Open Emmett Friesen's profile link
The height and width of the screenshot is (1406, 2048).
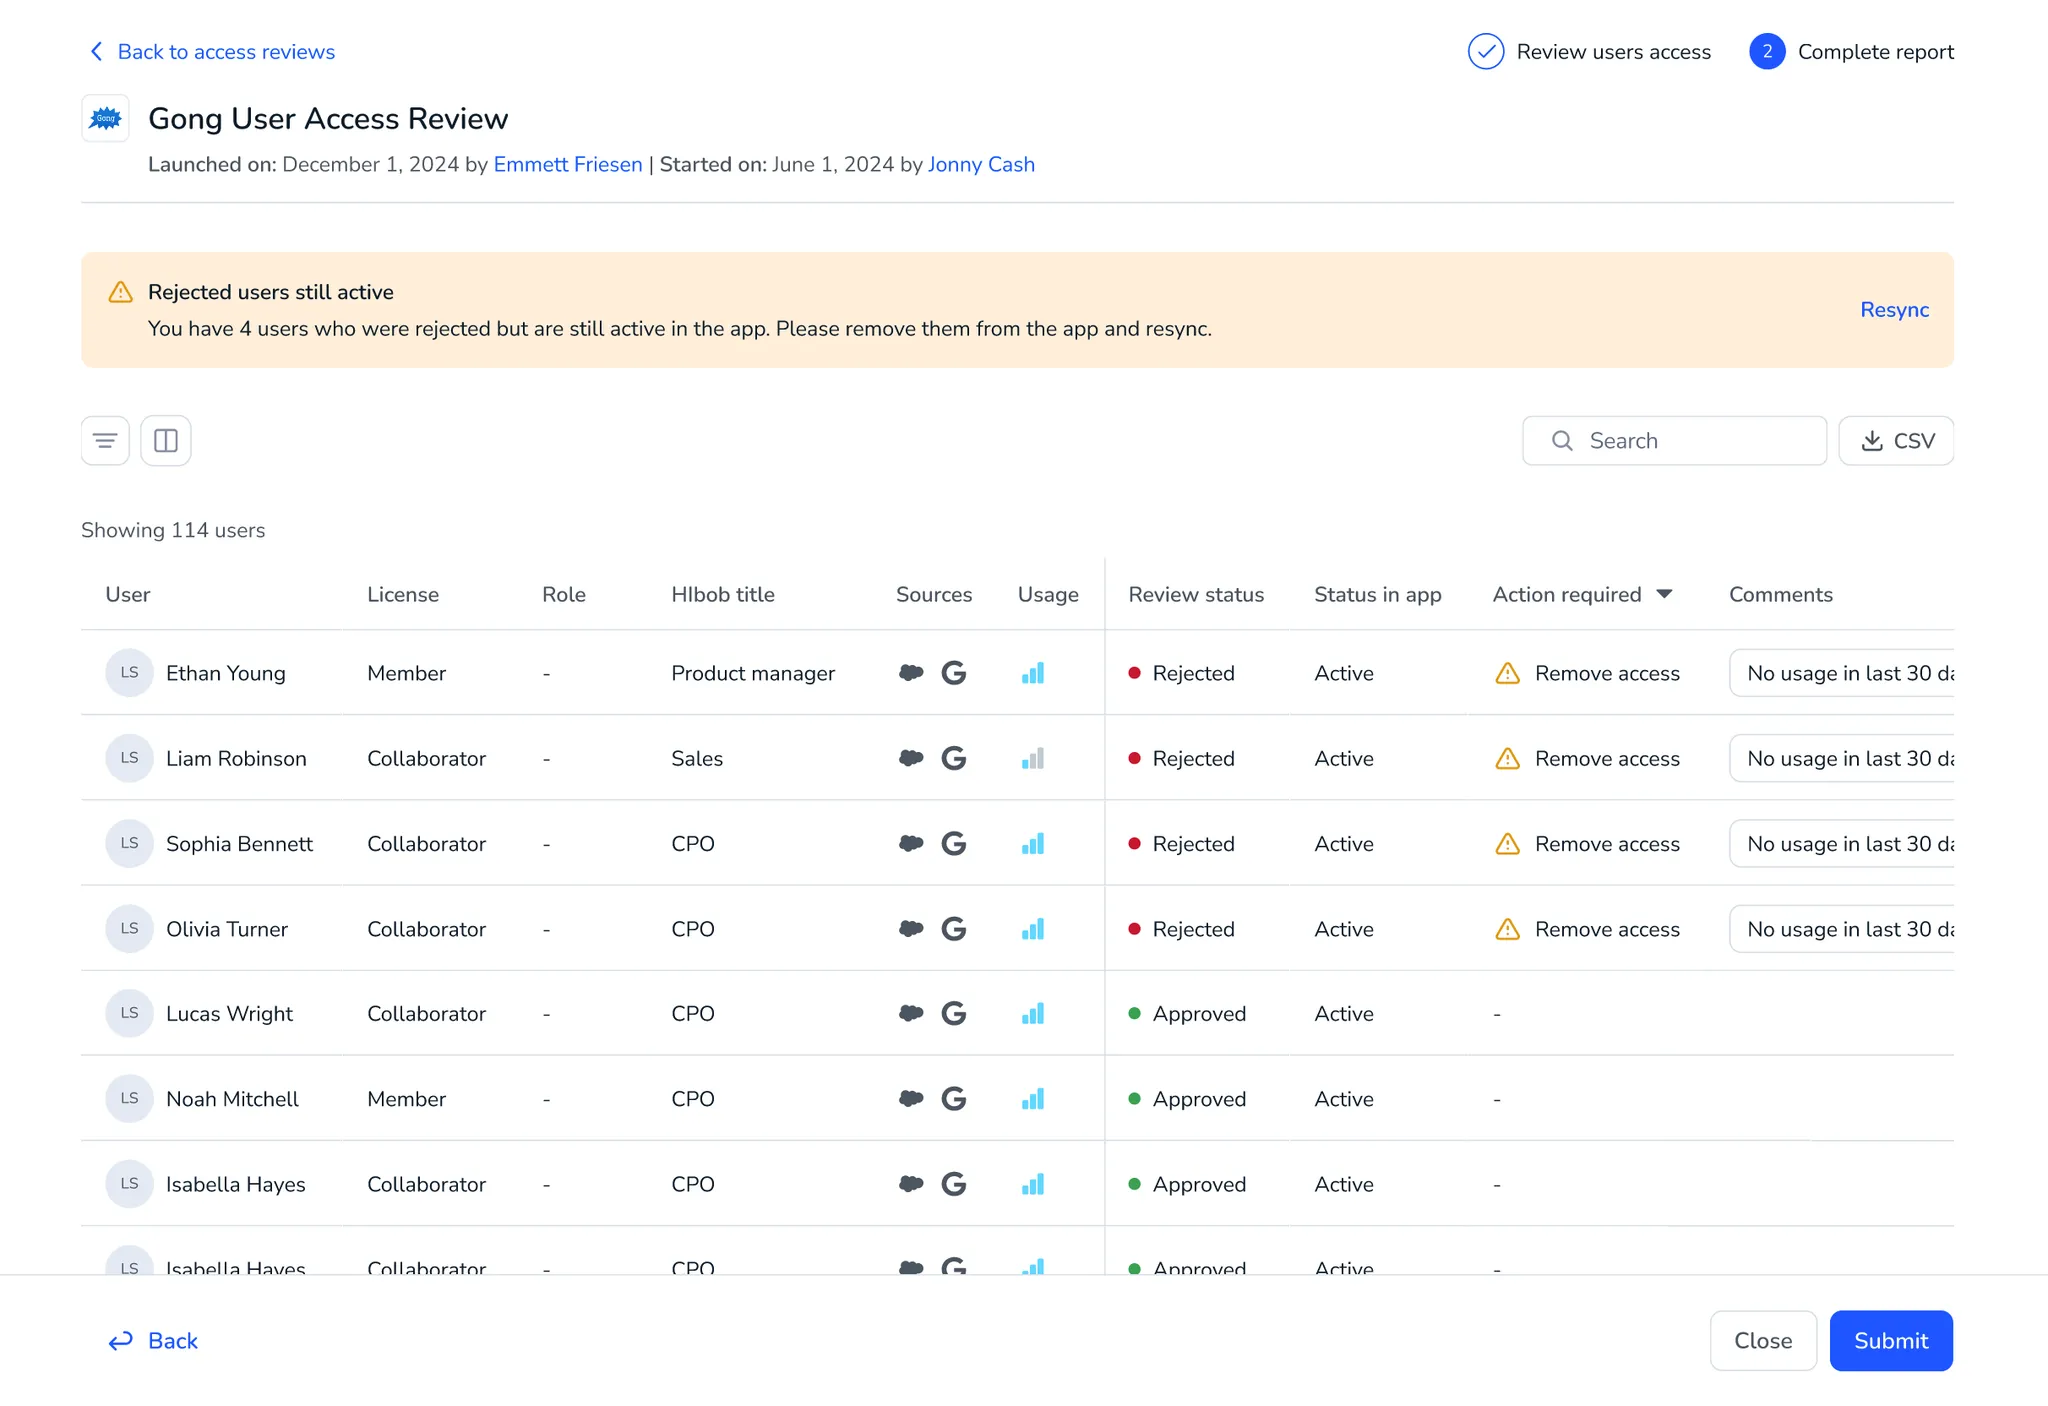[x=568, y=165]
